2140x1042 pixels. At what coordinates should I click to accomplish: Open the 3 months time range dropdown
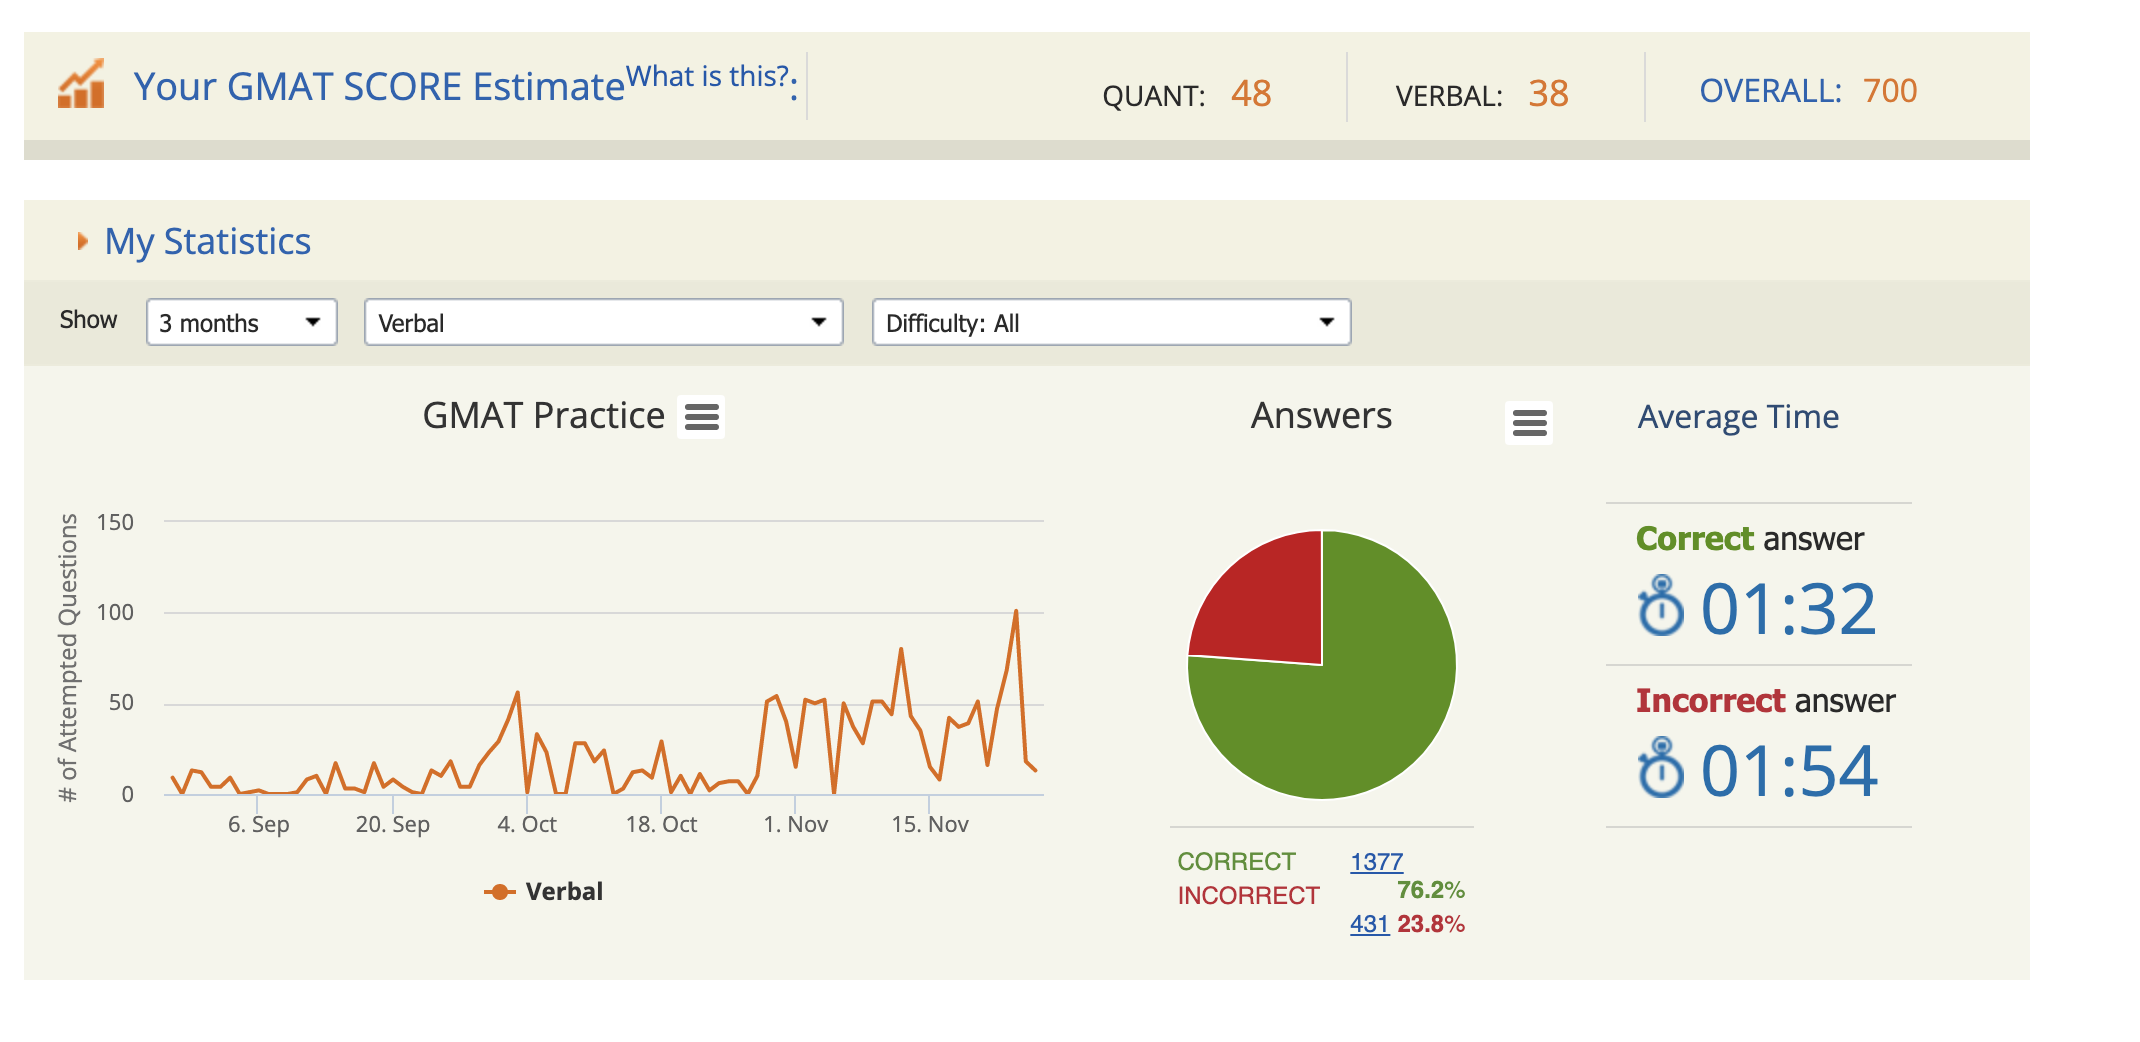pos(241,323)
